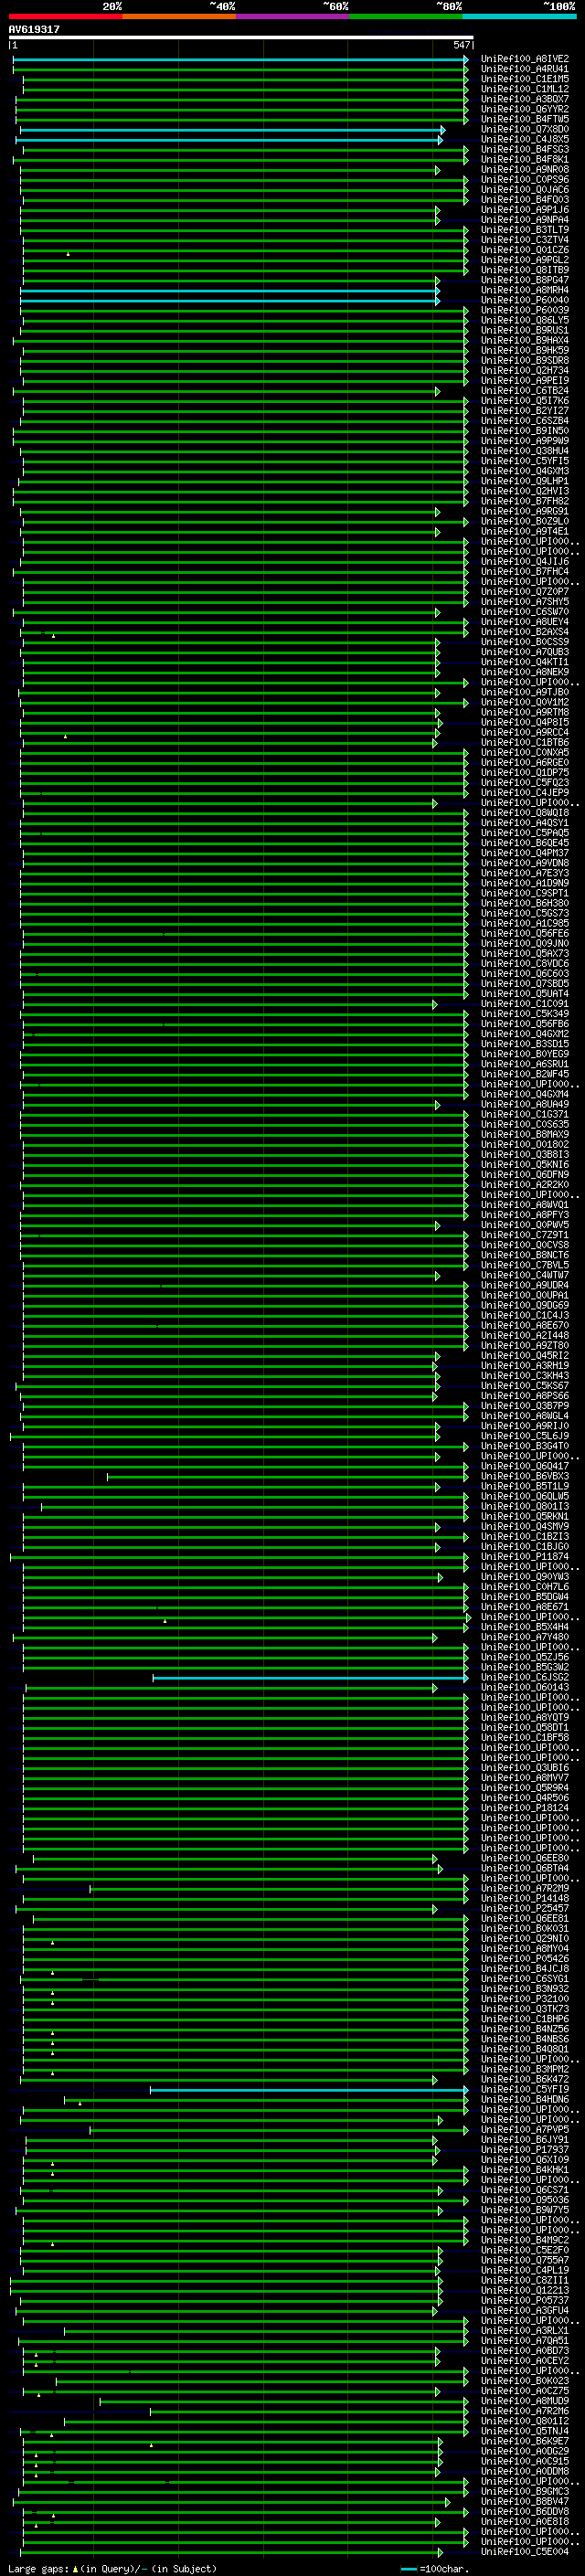Image resolution: width=585 pixels, height=2576 pixels.
Task: Select the UniRef100_C3ZTV4 label
Action: tap(525, 240)
